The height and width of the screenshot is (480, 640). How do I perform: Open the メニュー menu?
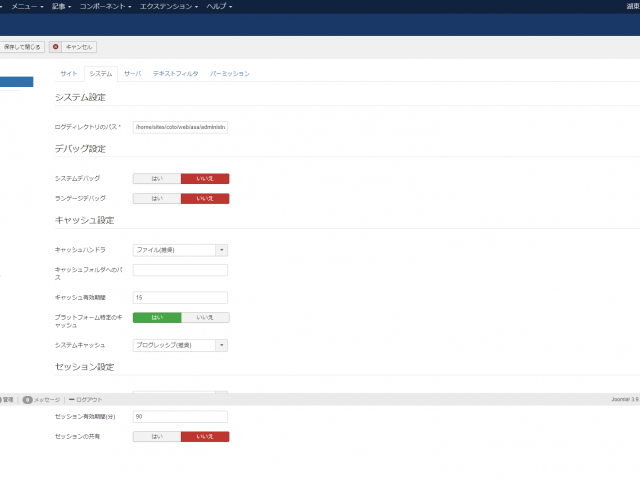coord(27,7)
